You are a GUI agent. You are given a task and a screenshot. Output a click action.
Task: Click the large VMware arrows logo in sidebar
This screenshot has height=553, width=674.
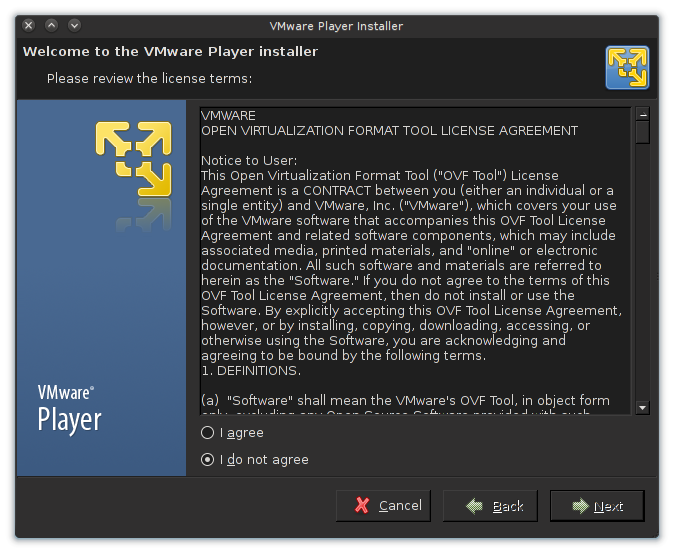point(134,159)
